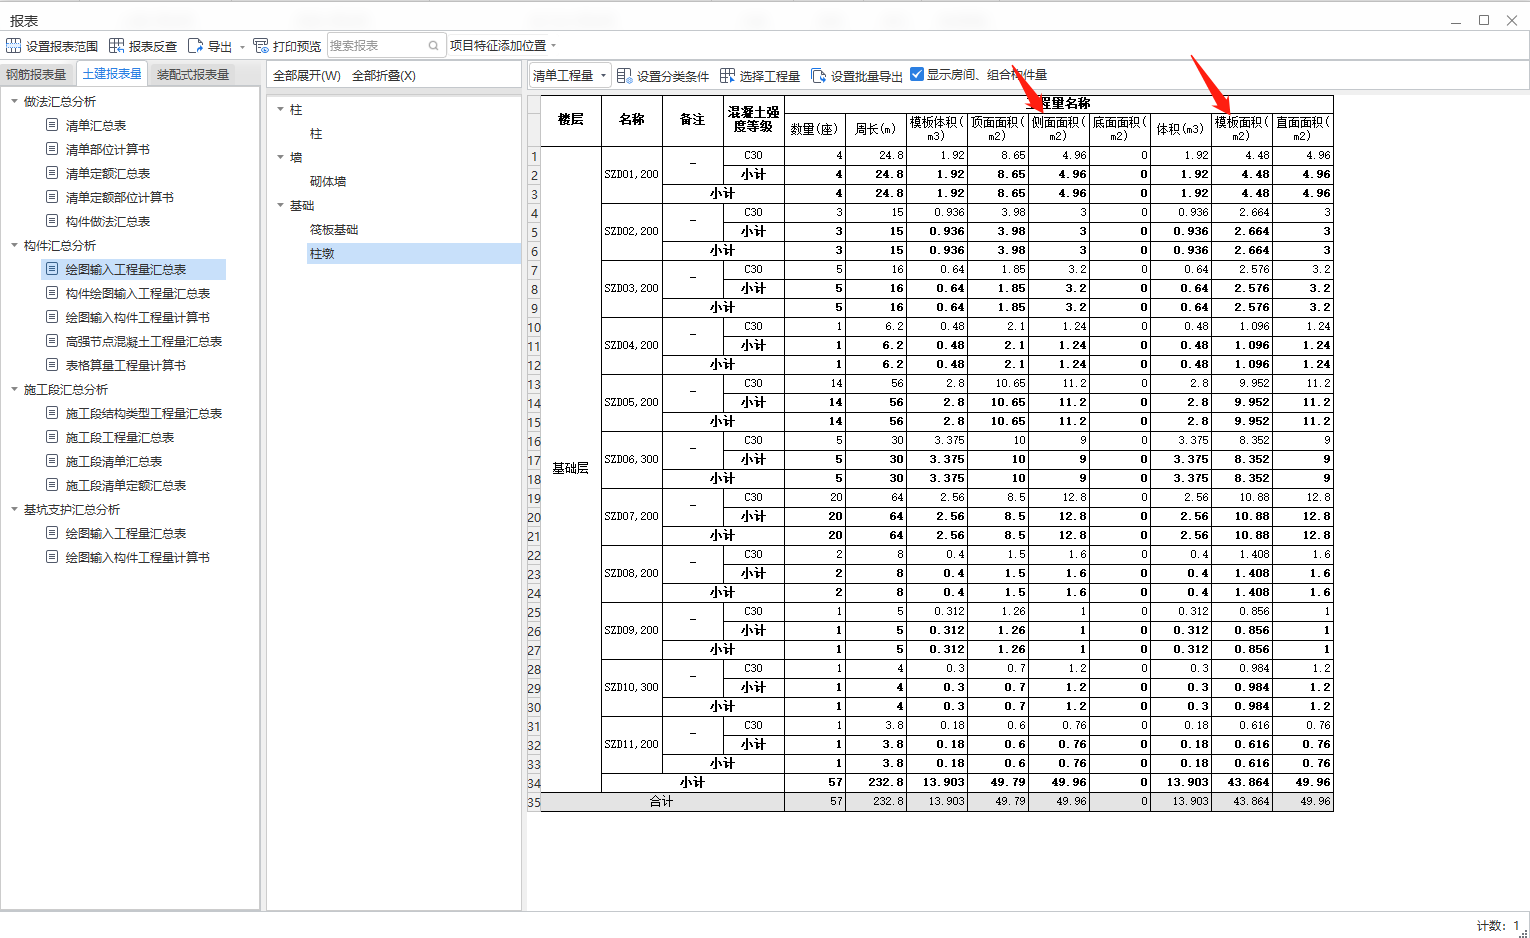Click 导出 export icon
The height and width of the screenshot is (938, 1530).
pyautogui.click(x=195, y=46)
